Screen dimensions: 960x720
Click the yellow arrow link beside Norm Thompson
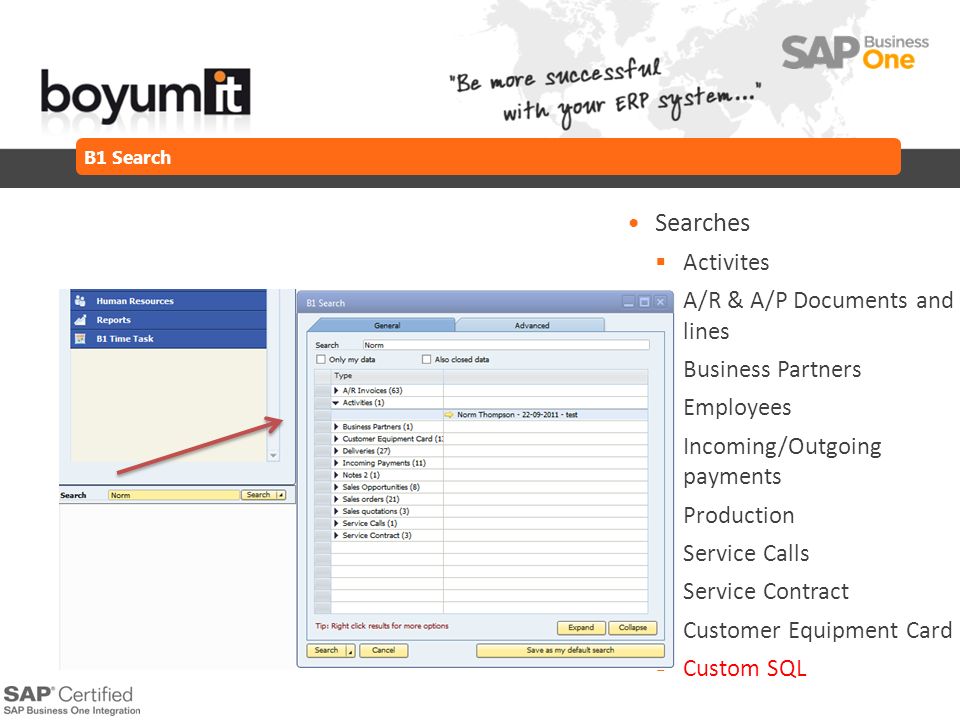(449, 414)
